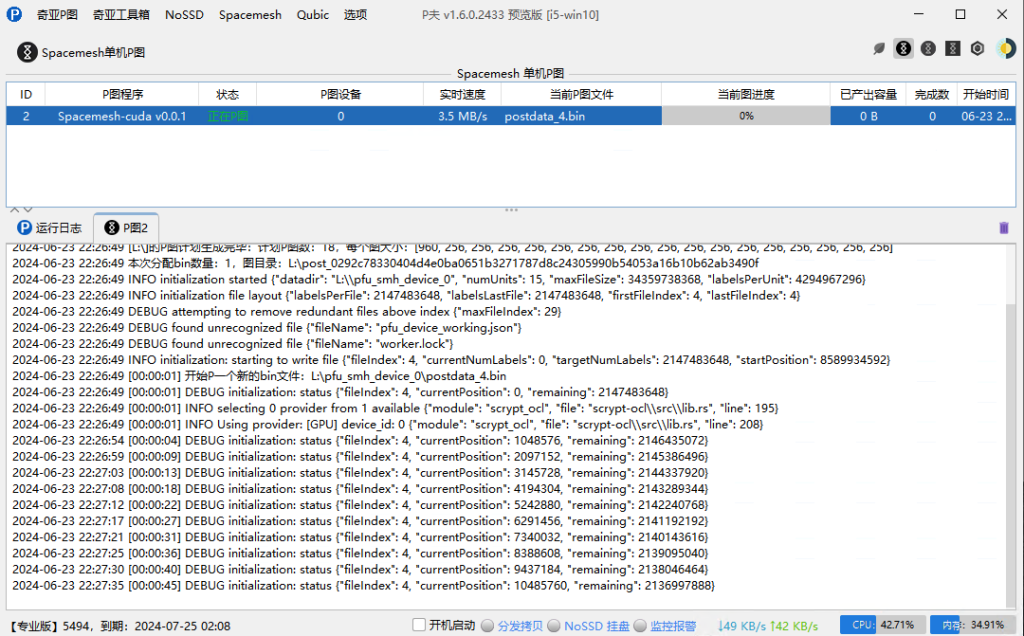Collapse the panel using the splitter arrows
Image resolution: width=1024 pixels, height=636 pixels.
click(x=16, y=210)
